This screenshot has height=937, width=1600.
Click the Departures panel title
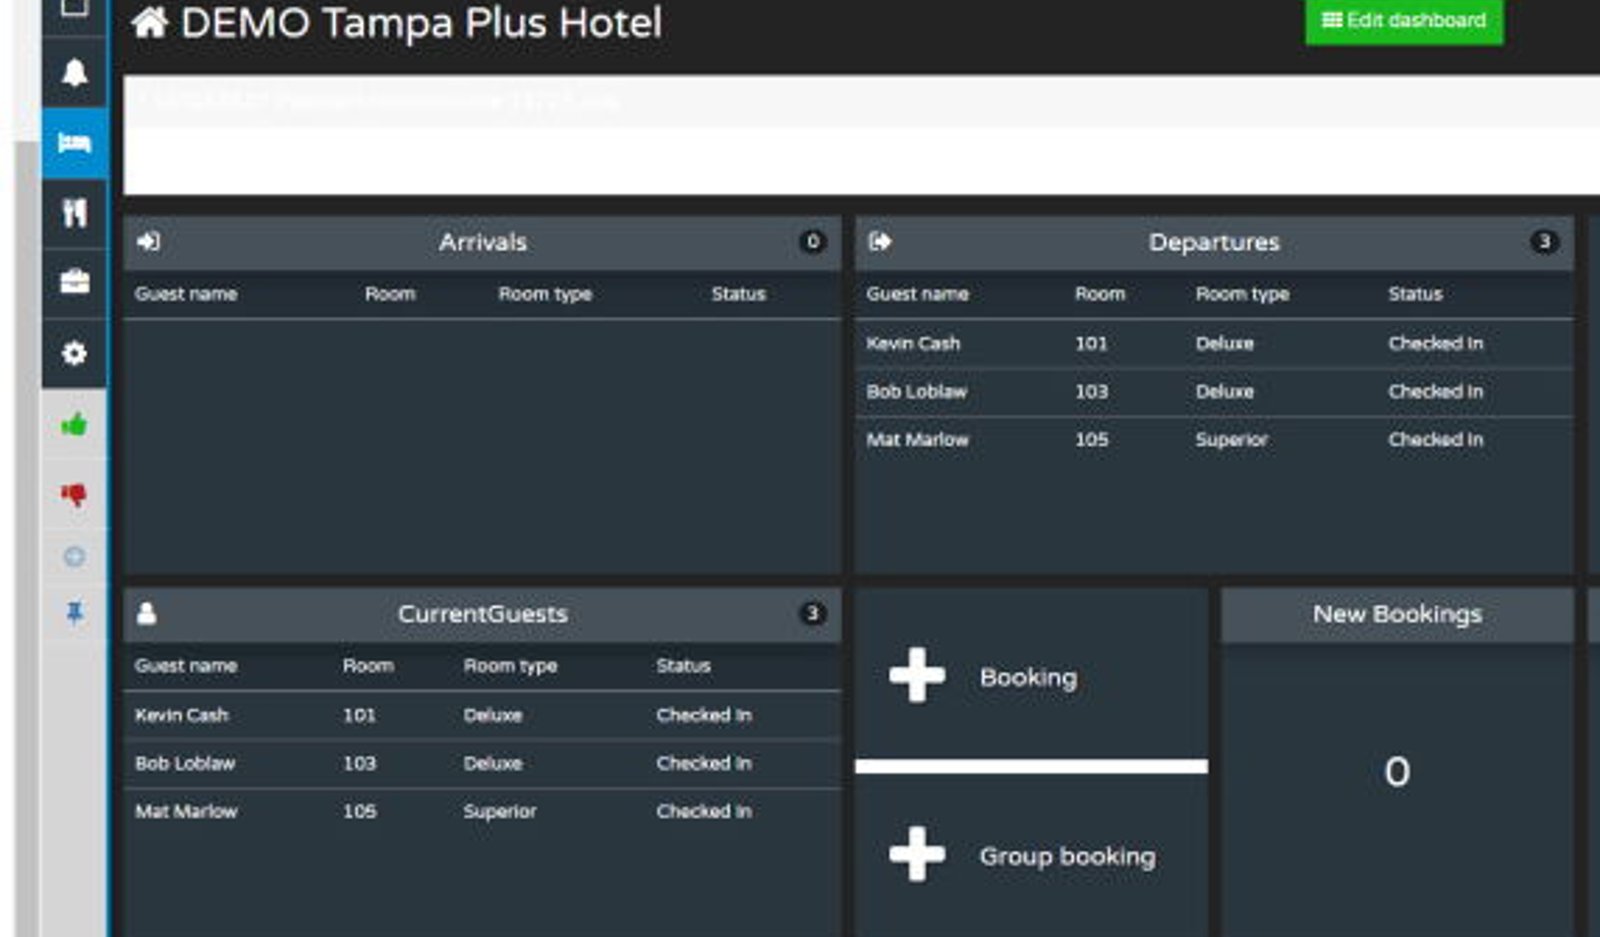[x=1214, y=242]
